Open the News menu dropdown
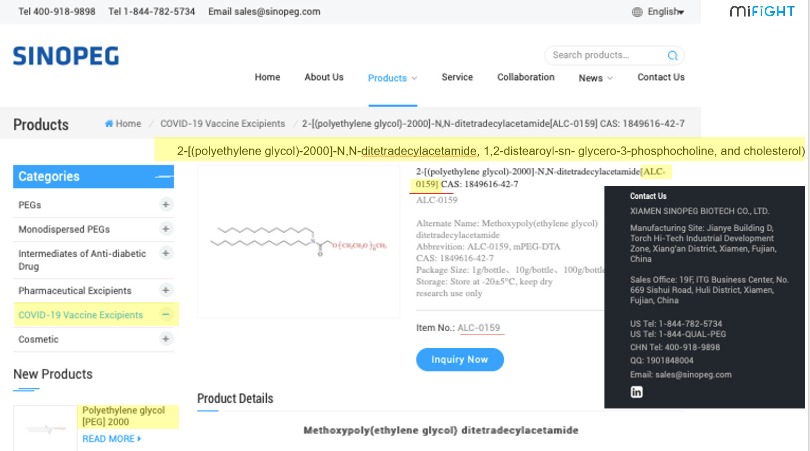This screenshot has height=451, width=810. (x=595, y=78)
